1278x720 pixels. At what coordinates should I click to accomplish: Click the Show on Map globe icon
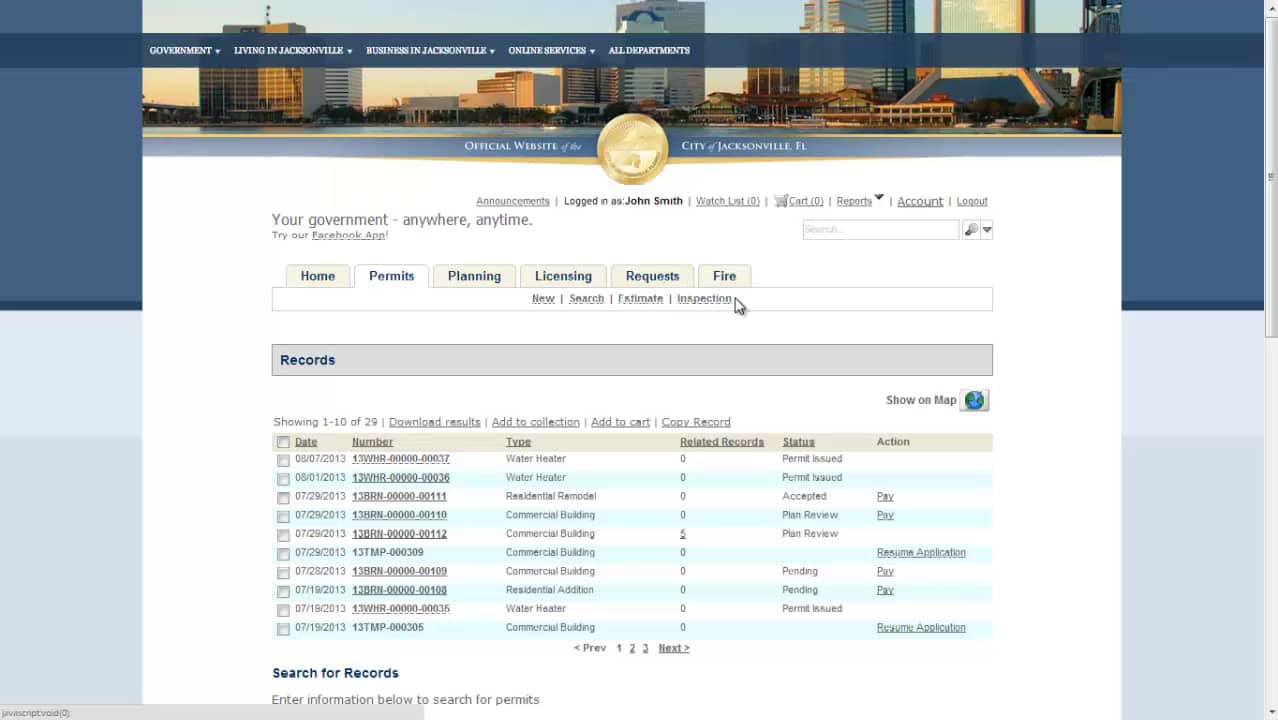coord(974,400)
